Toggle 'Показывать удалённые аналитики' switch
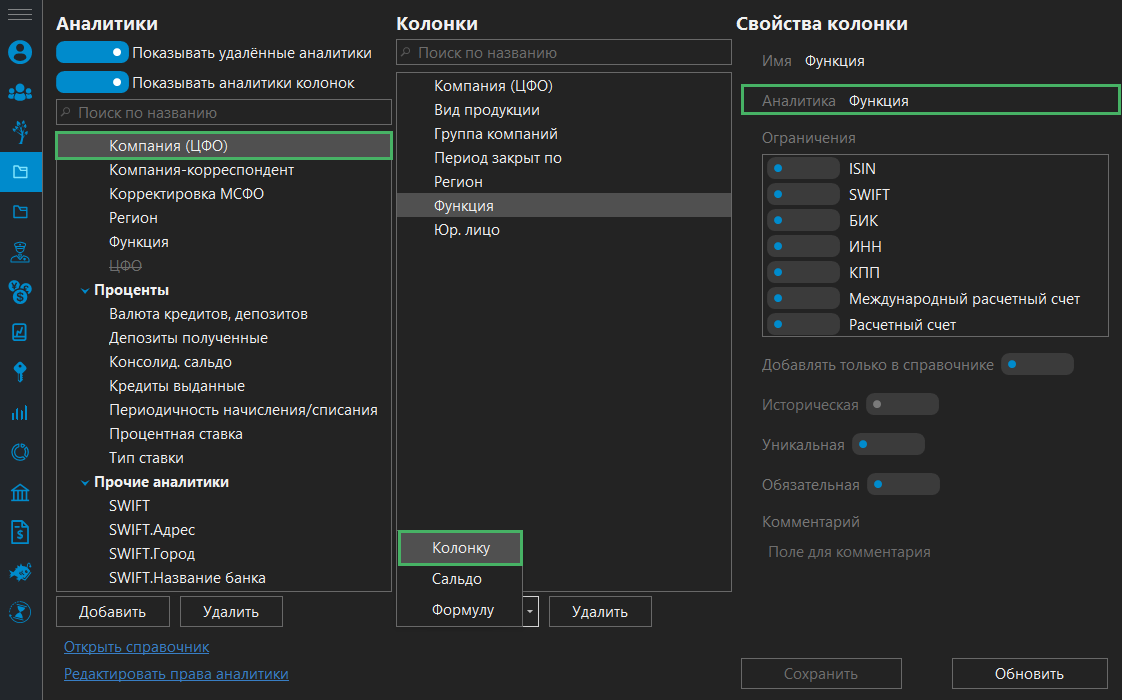This screenshot has height=700, width=1122. click(x=93, y=52)
